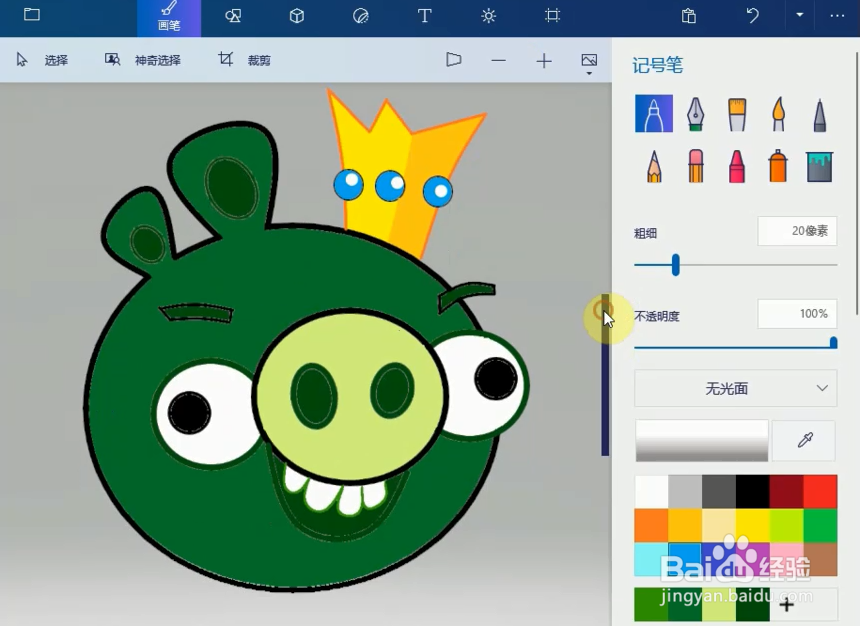Choose the Crop (裁剪) tool

(245, 60)
